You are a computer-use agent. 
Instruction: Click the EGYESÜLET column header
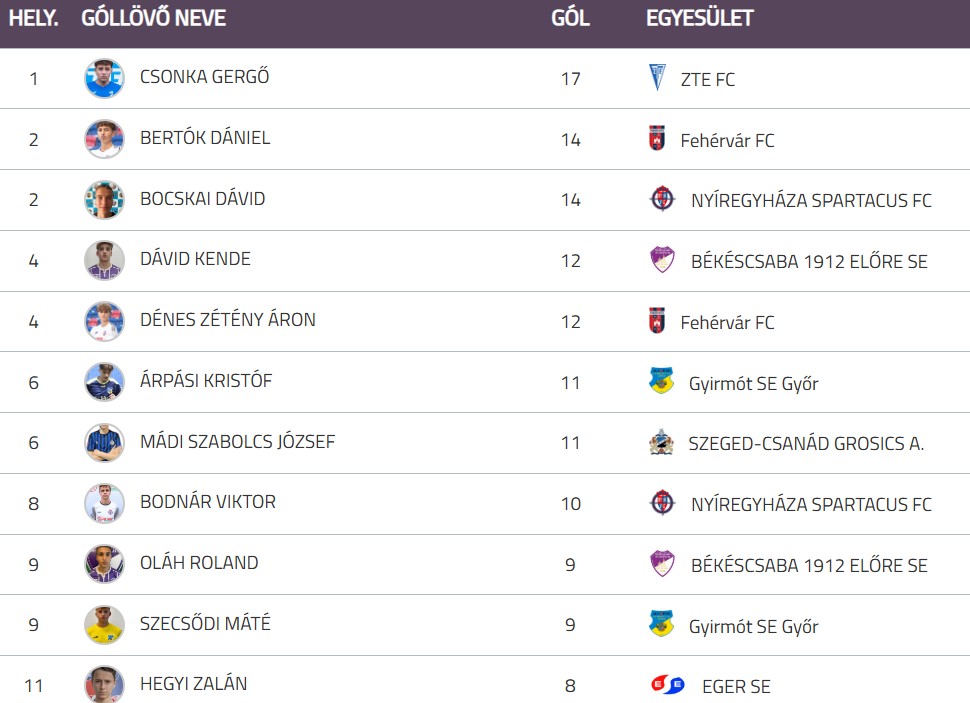click(x=700, y=18)
